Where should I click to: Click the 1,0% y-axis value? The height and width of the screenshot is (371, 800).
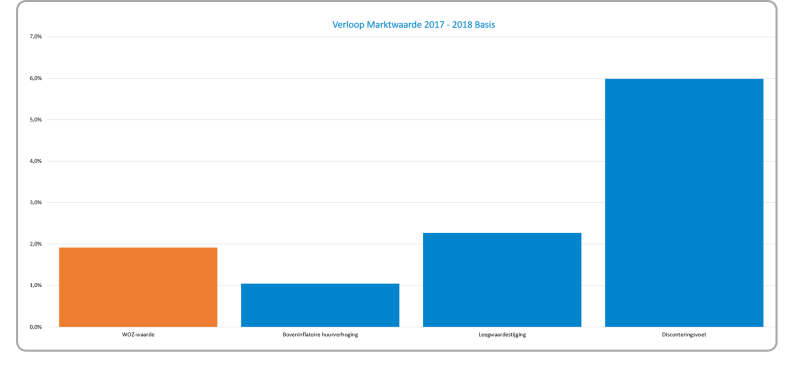36,286
